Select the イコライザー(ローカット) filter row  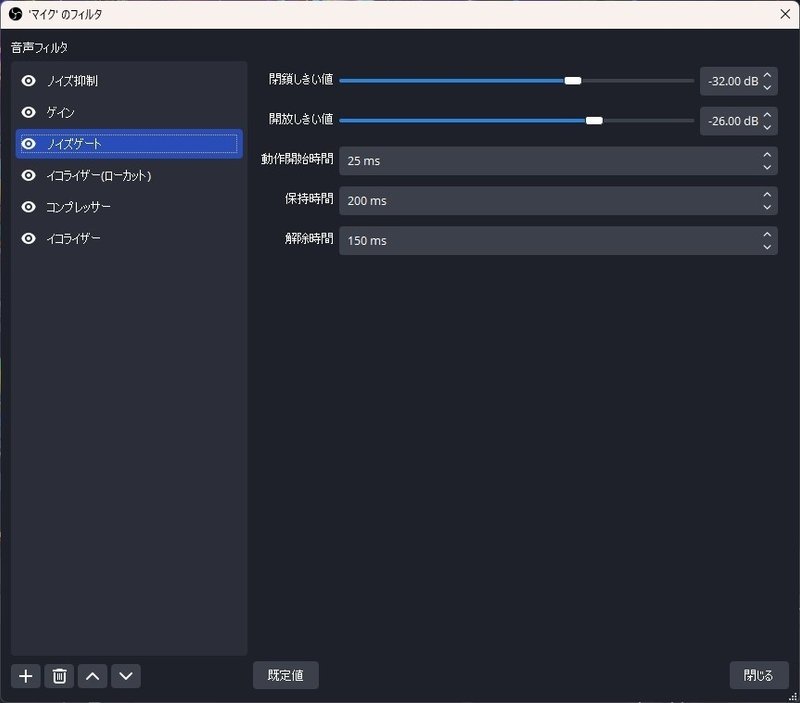tap(129, 175)
